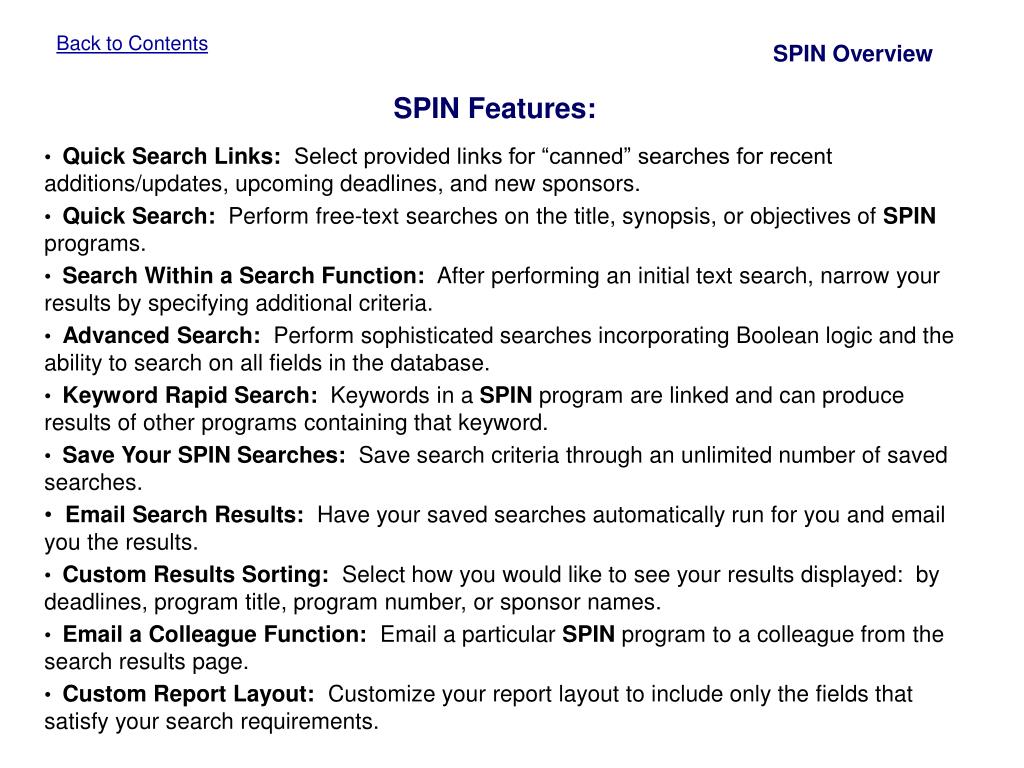
Task: Click the Quick Search bold heading
Action: click(139, 216)
